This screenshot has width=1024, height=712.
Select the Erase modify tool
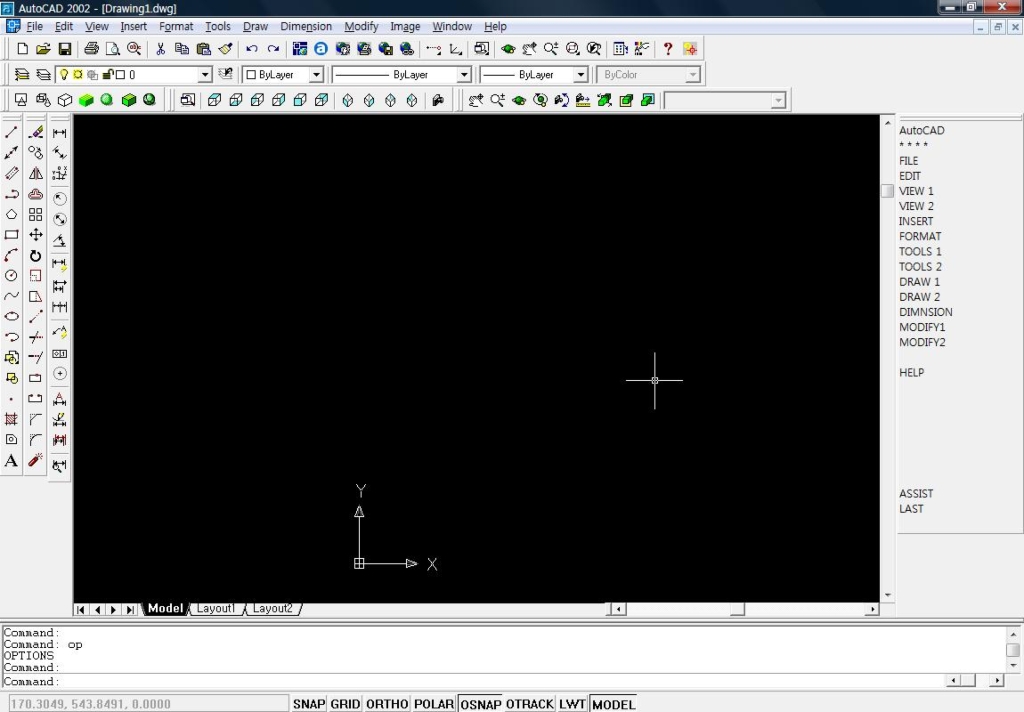pos(36,133)
